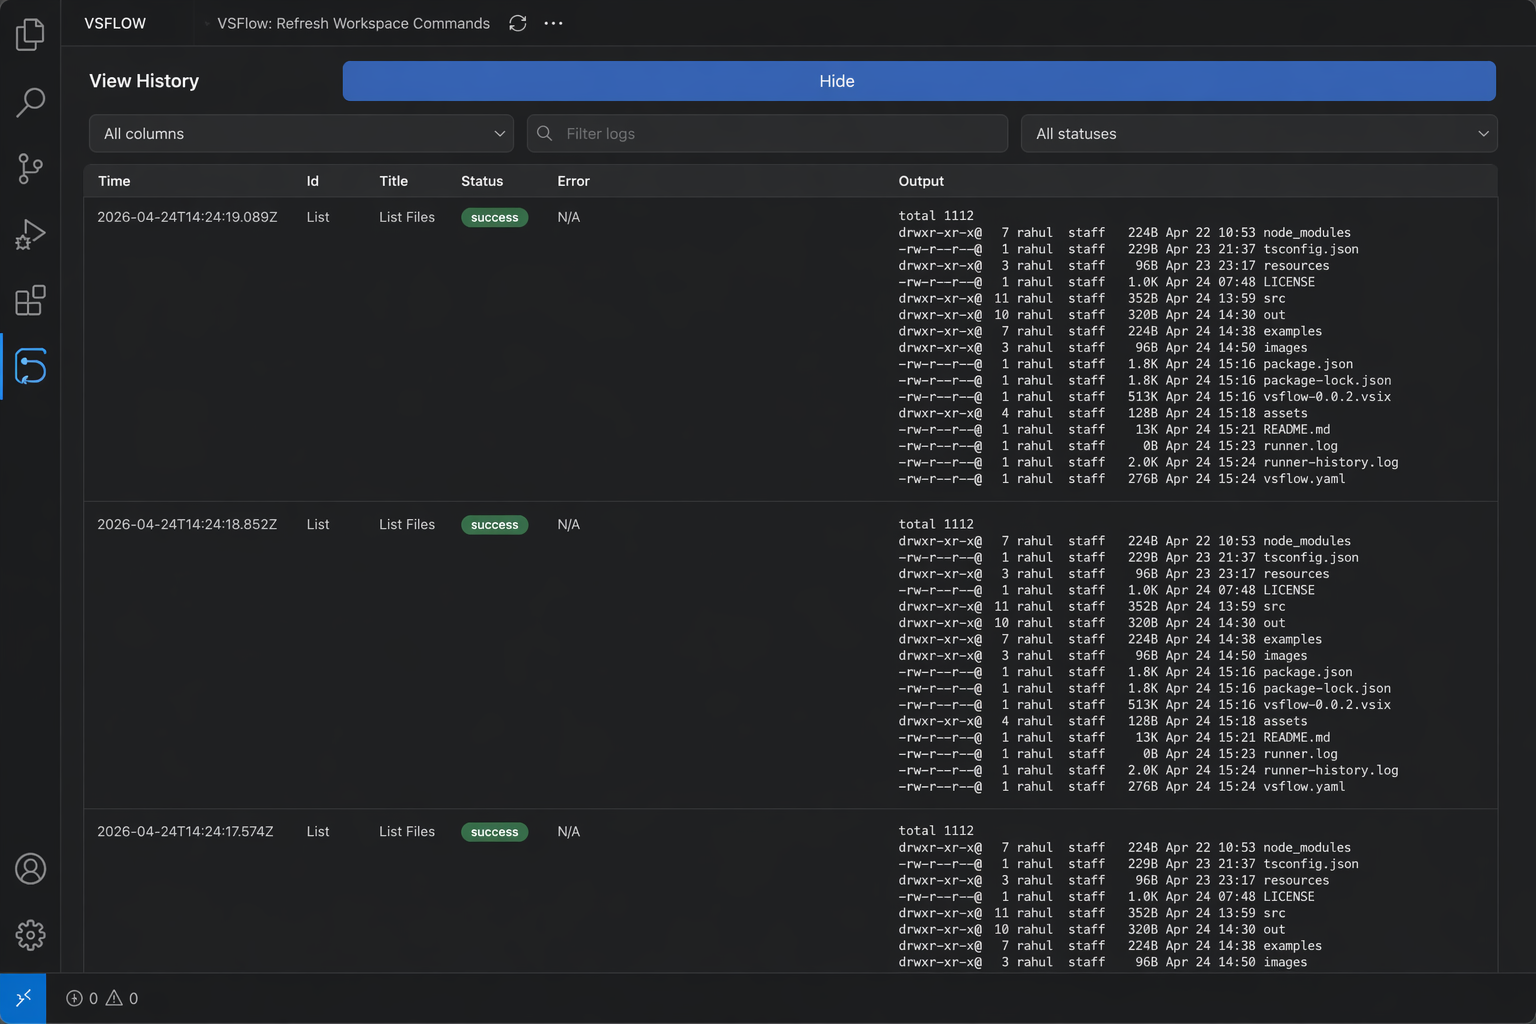The height and width of the screenshot is (1024, 1536).
Task: Open the Accounts icon
Action: (30, 869)
